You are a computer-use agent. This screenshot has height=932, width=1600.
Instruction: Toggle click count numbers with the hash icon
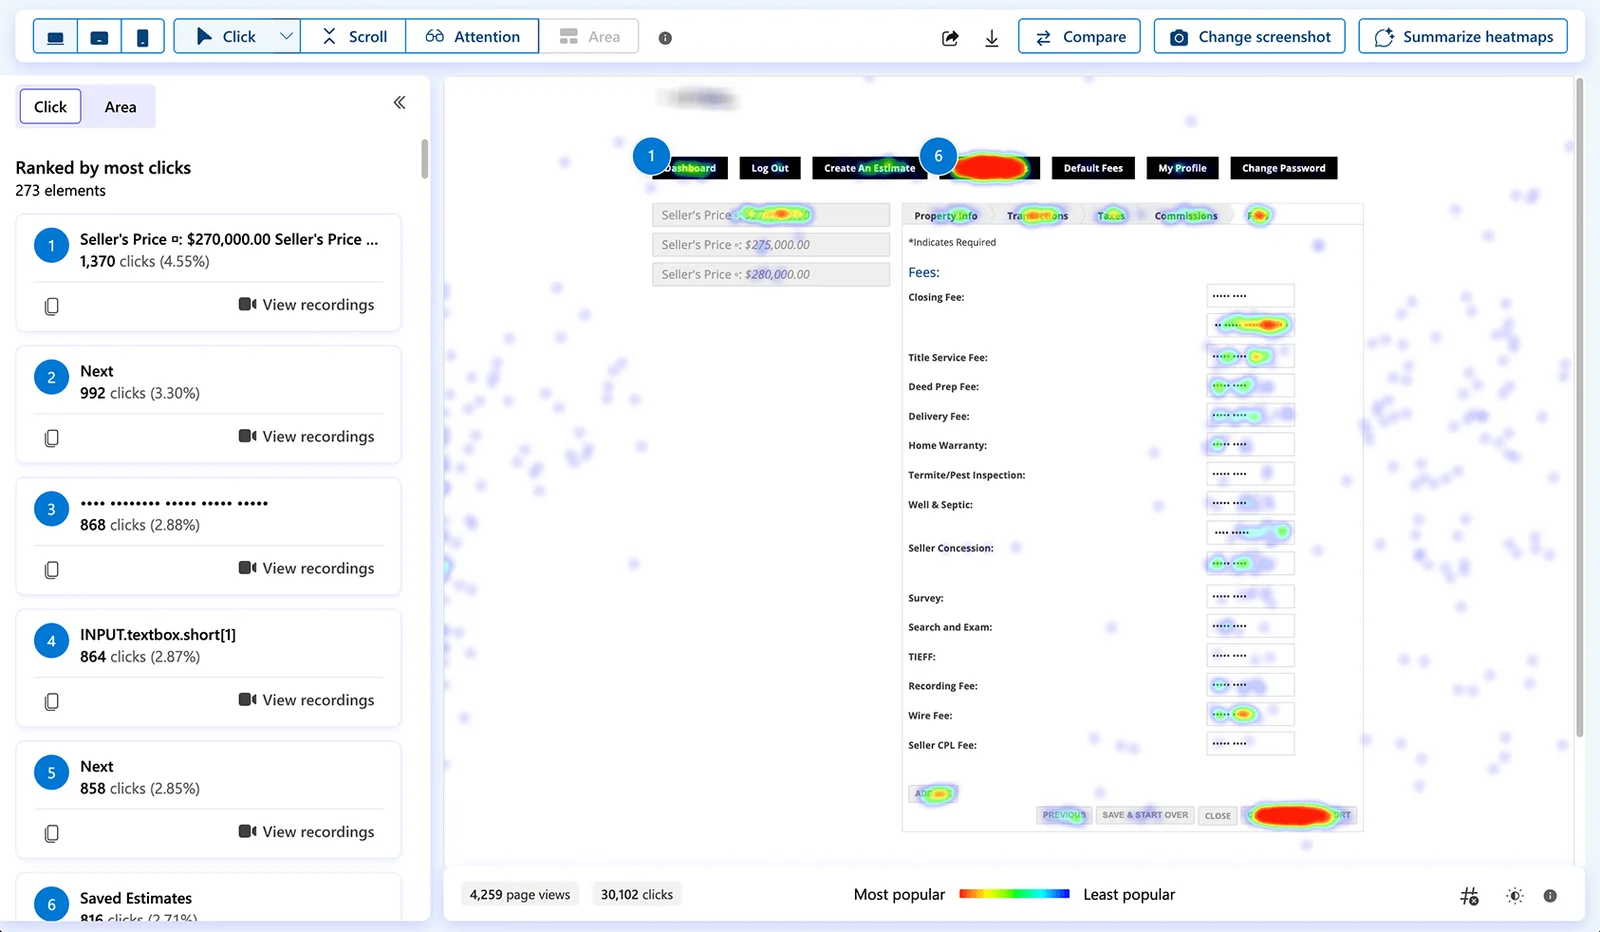tap(1469, 896)
